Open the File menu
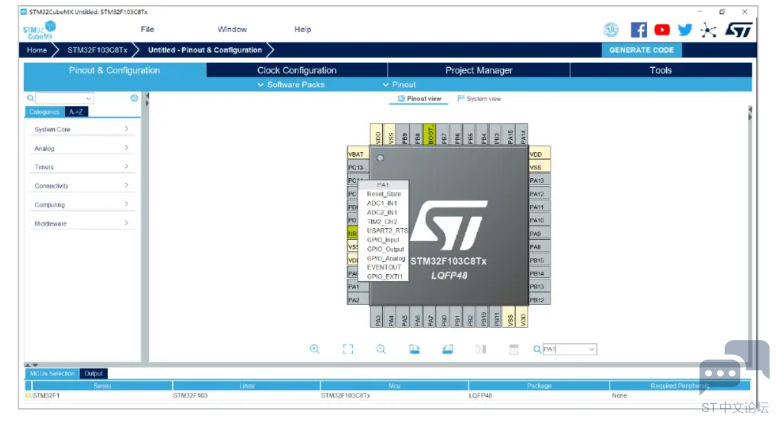The height and width of the screenshot is (423, 778). (x=147, y=29)
